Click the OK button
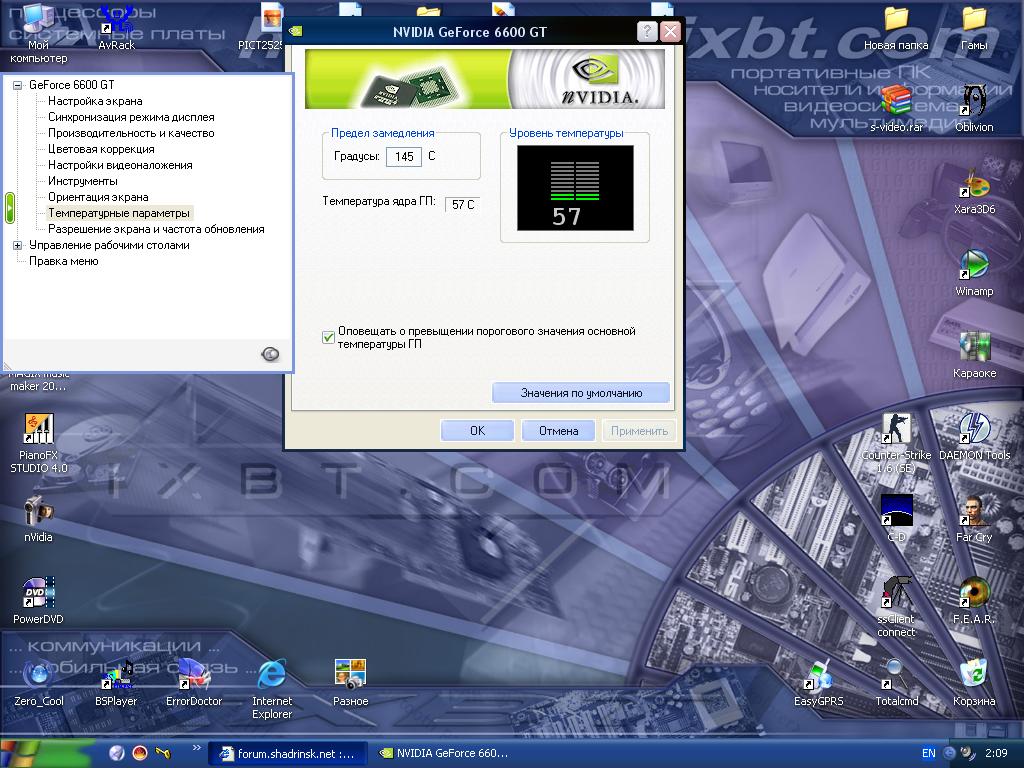Viewport: 1024px width, 768px height. pos(477,431)
